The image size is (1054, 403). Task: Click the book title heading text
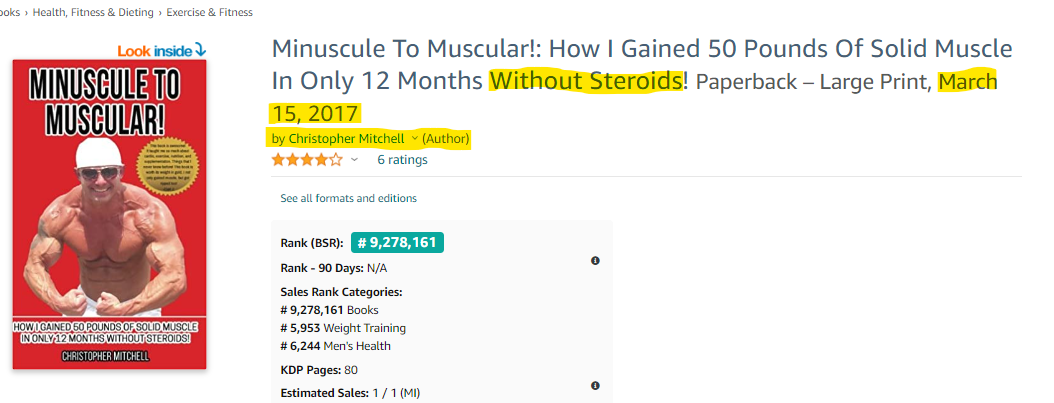pyautogui.click(x=642, y=65)
